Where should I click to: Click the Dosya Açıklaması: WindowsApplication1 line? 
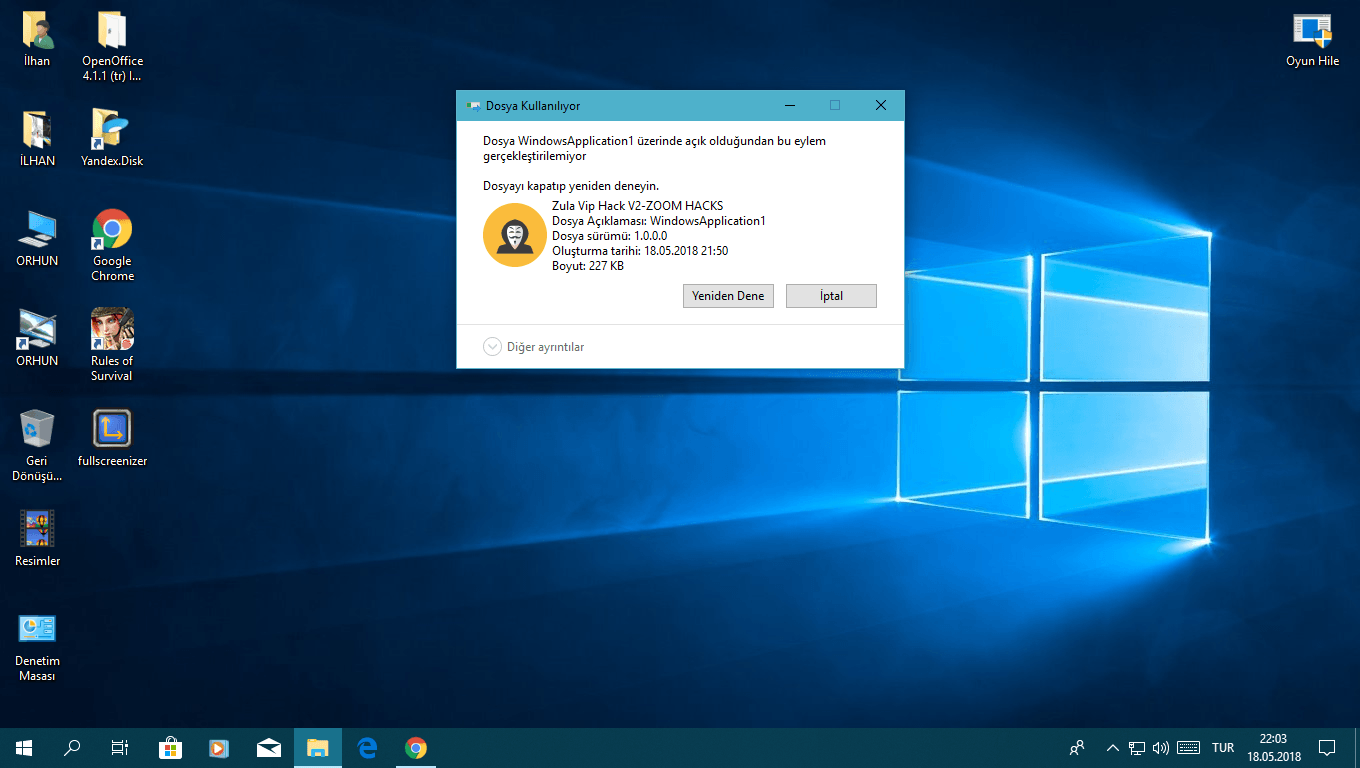click(x=659, y=221)
